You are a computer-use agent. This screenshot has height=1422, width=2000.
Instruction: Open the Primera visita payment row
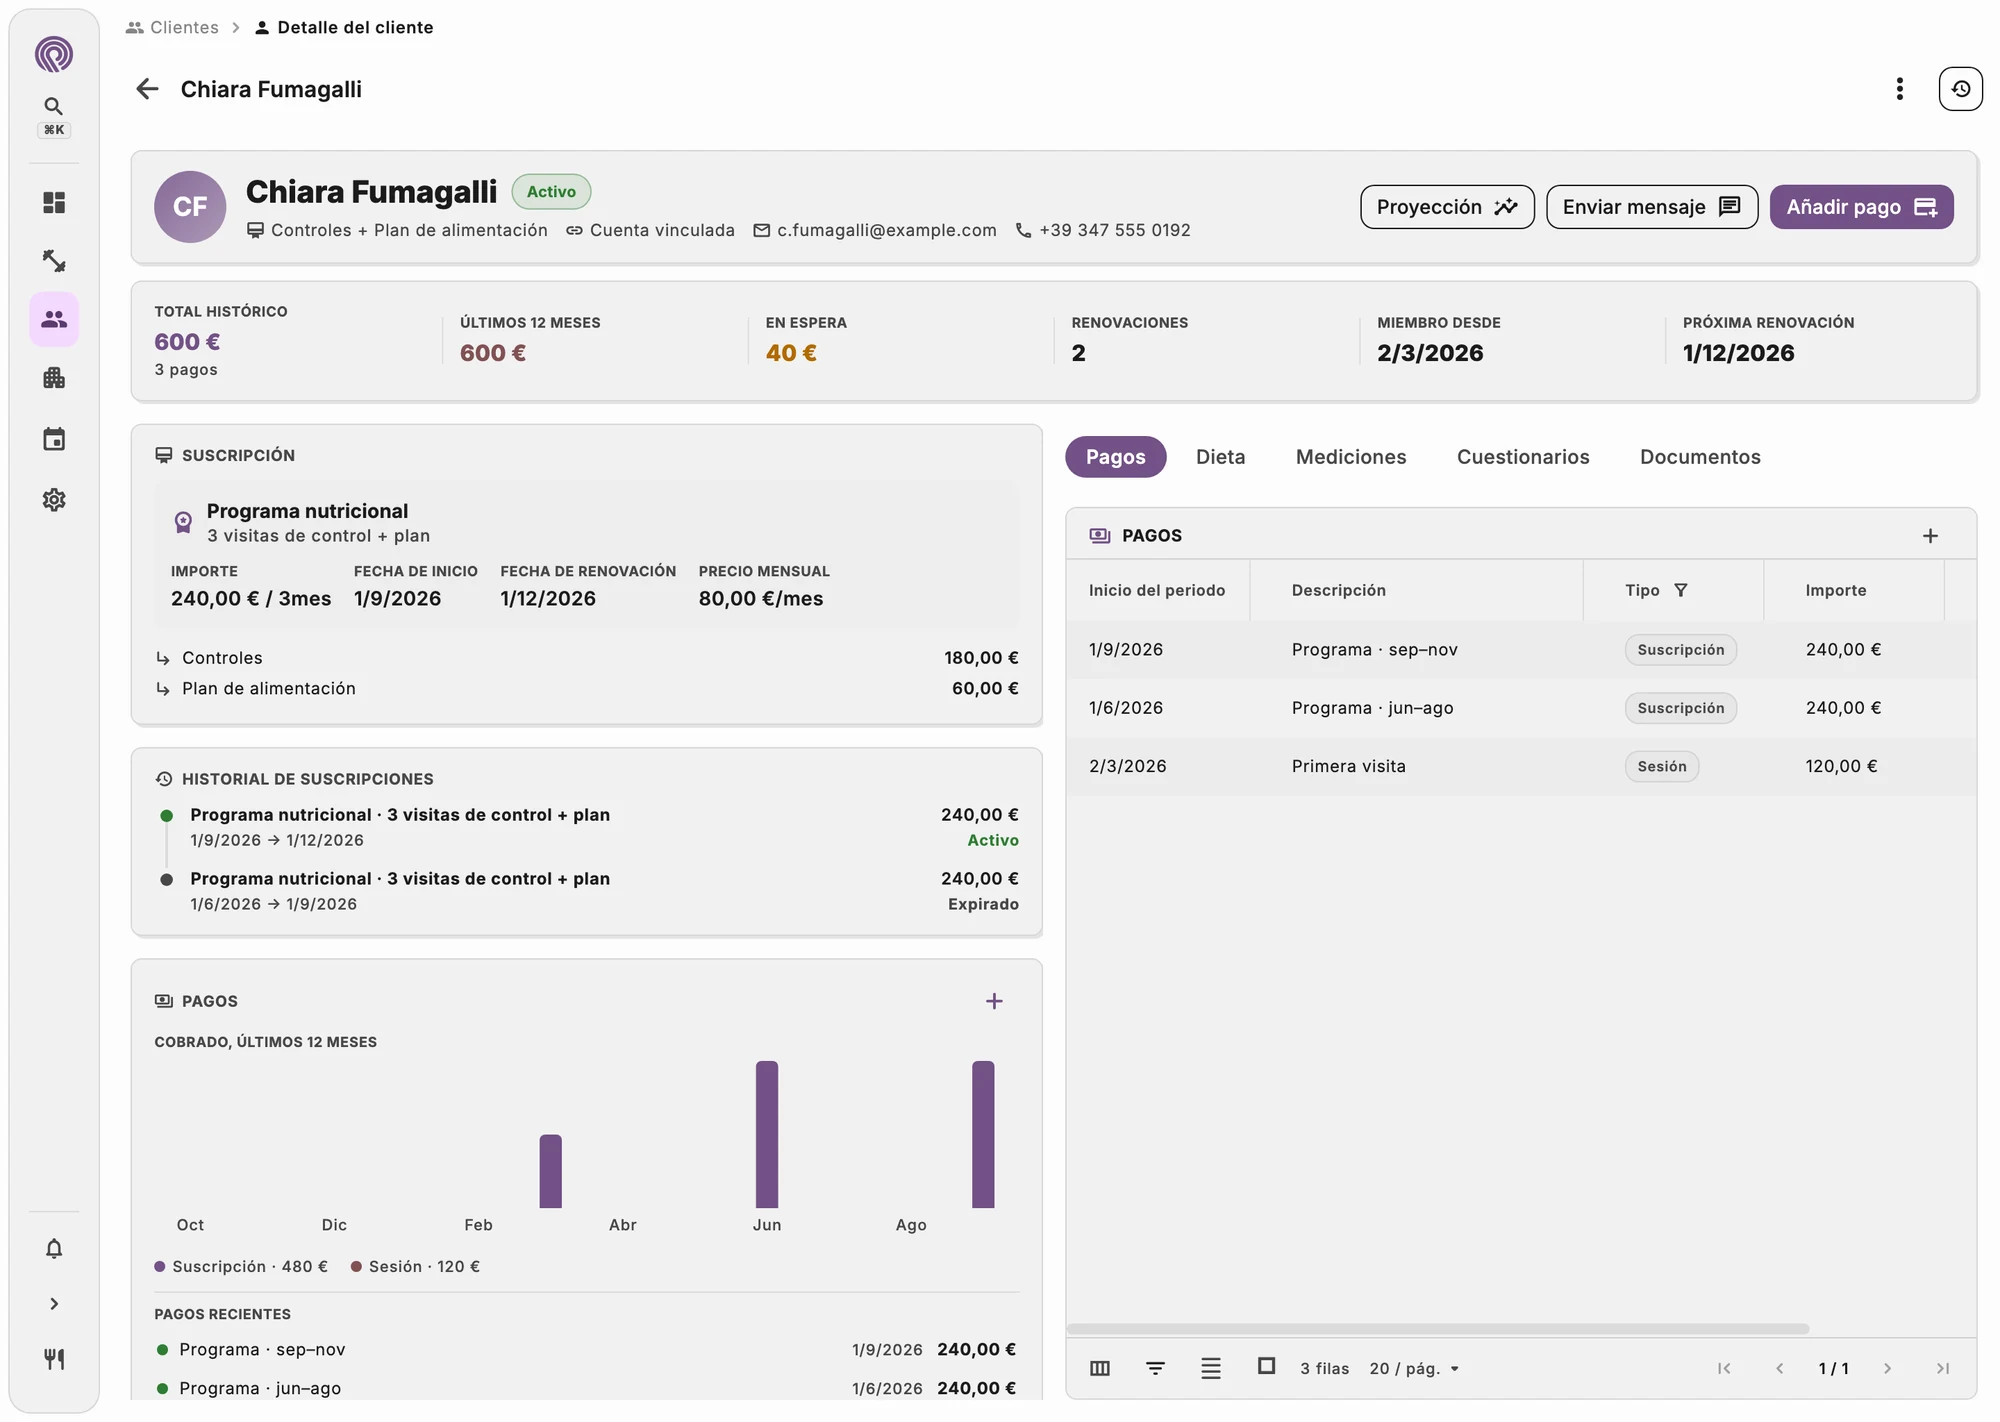tap(1521, 766)
